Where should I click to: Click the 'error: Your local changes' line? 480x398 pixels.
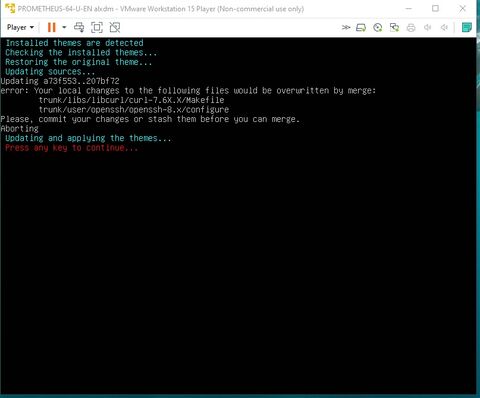point(188,90)
